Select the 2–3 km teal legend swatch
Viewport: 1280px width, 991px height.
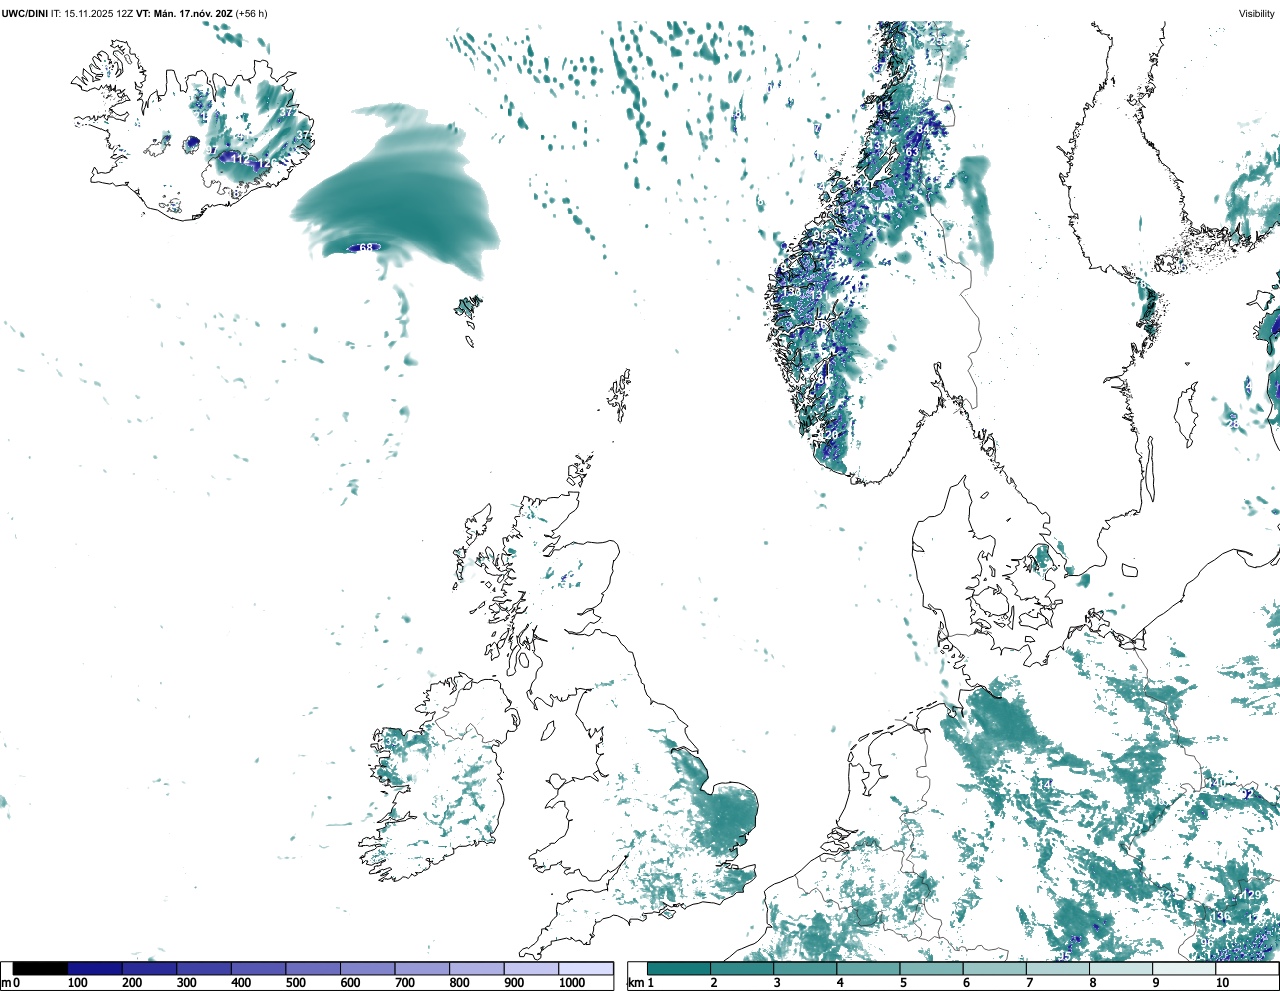coord(742,969)
